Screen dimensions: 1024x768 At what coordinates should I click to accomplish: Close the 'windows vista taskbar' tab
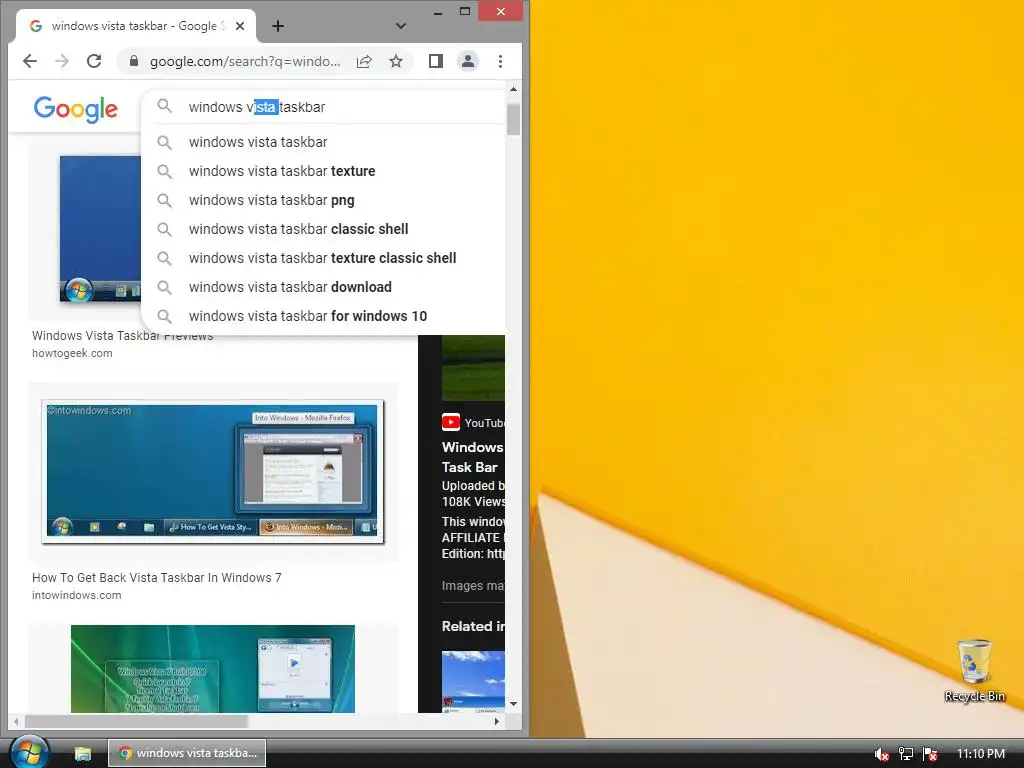coord(240,26)
